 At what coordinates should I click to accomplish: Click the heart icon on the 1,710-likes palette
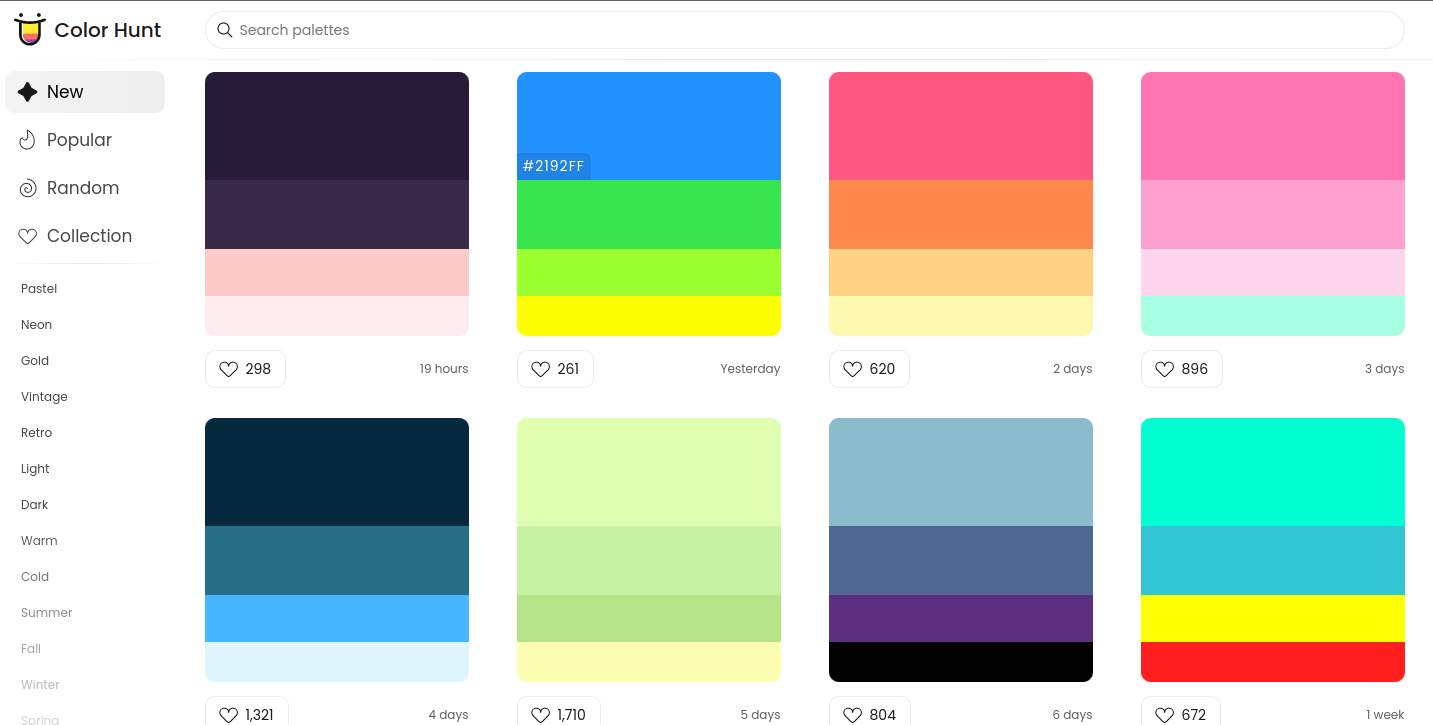coord(540,714)
